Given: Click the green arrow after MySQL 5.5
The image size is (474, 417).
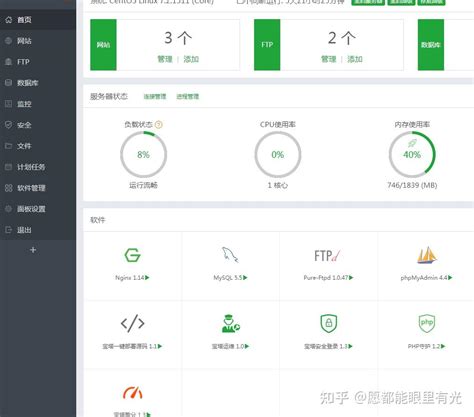Looking at the screenshot, I should (245, 277).
